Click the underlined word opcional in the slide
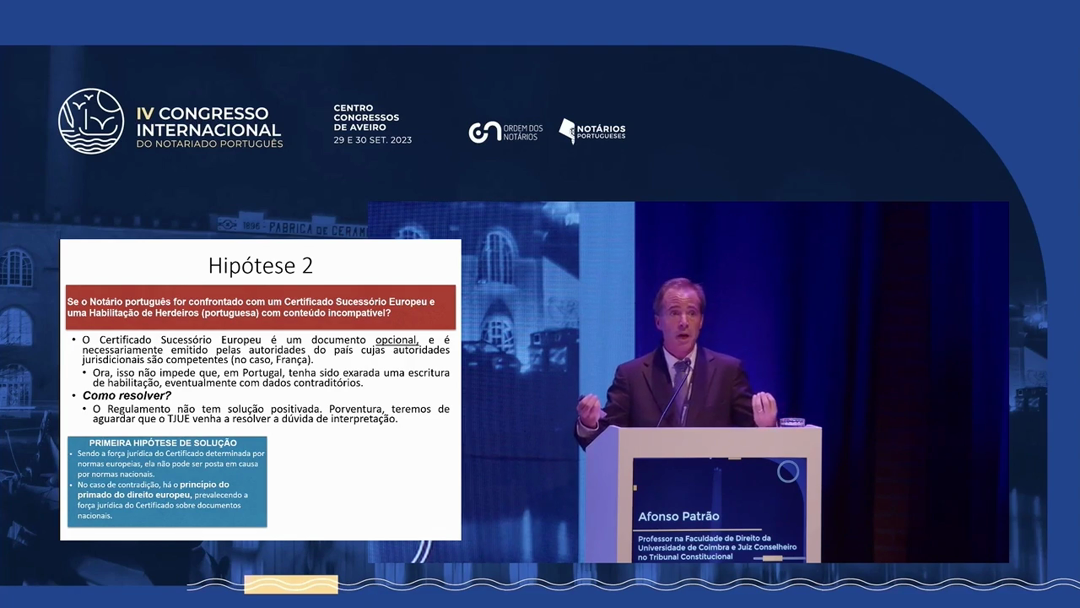This screenshot has width=1080, height=608. [x=395, y=340]
